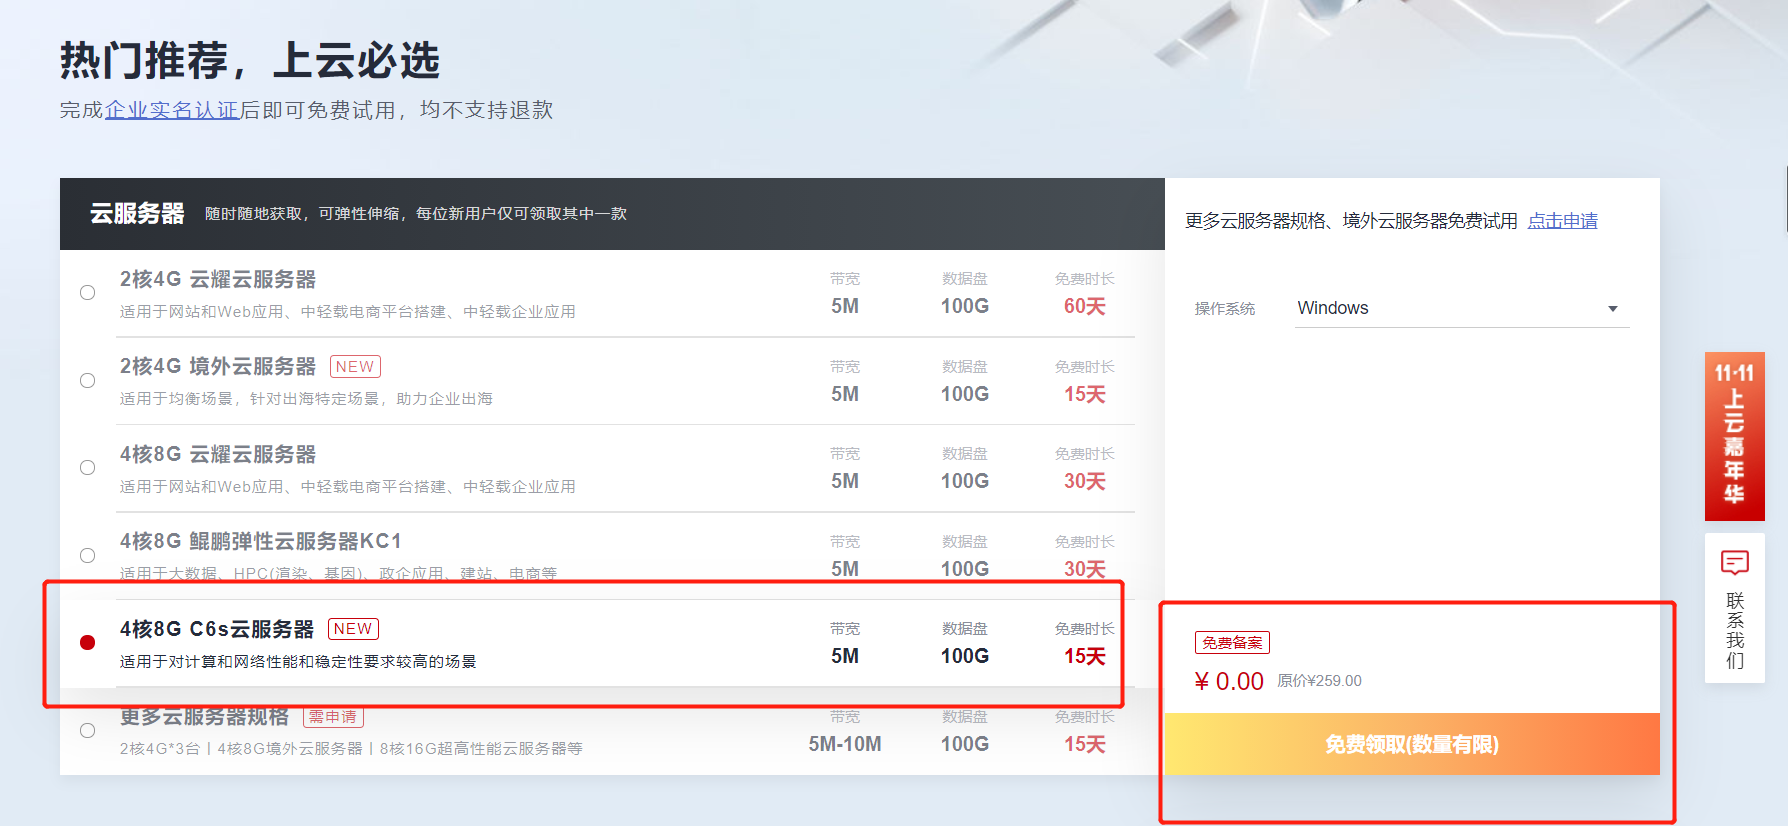Click the 2核4G 境外云服务器 title

(x=218, y=367)
